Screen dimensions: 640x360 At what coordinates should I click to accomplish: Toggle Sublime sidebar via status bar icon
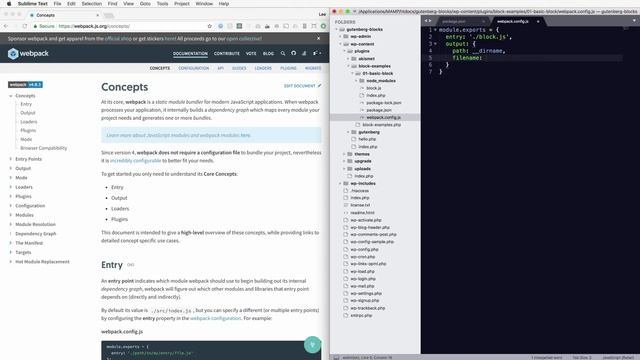pyautogui.click(x=336, y=358)
